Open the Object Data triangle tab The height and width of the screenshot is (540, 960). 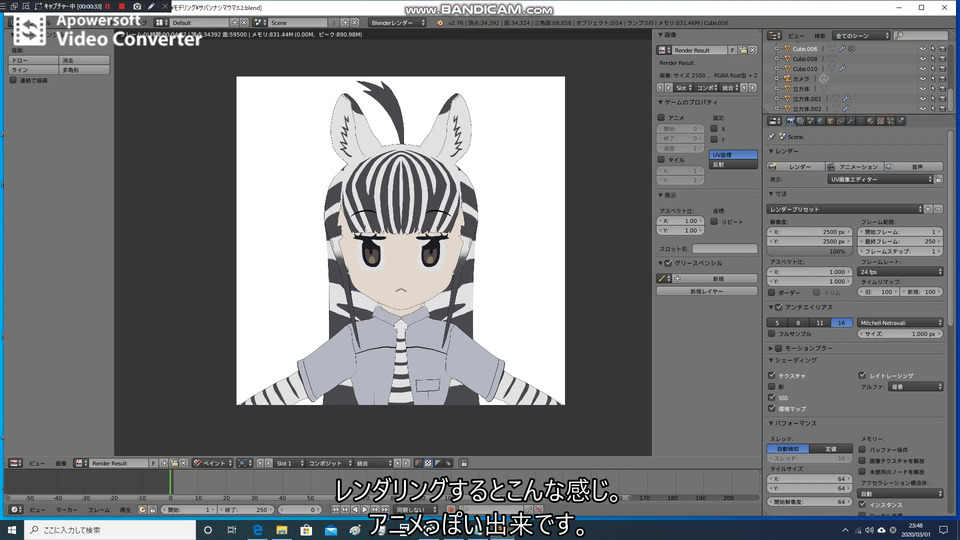[860, 121]
